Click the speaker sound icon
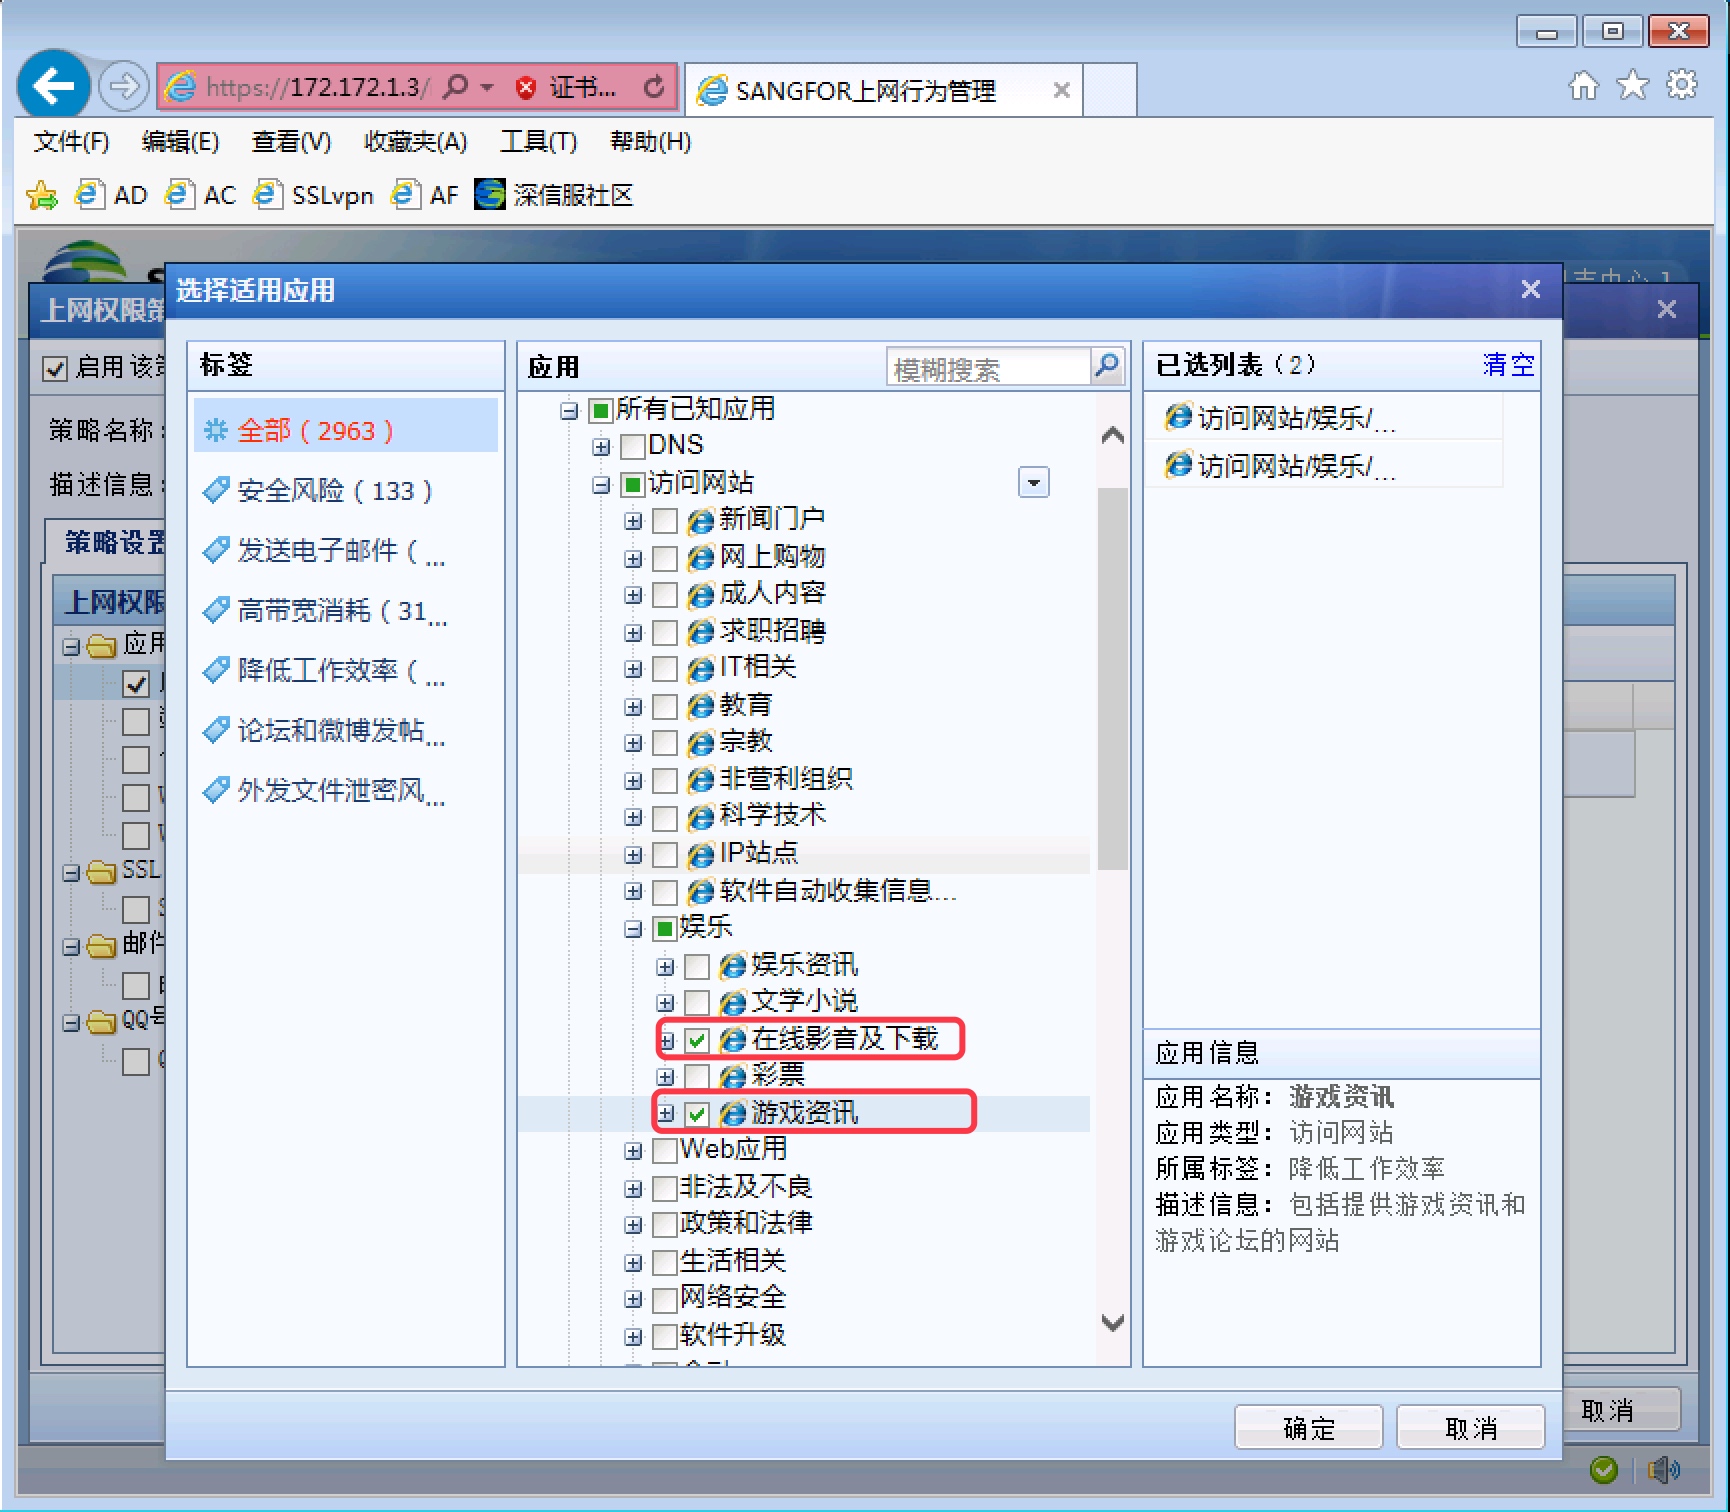The height and width of the screenshot is (1512, 1730). 1664,1468
